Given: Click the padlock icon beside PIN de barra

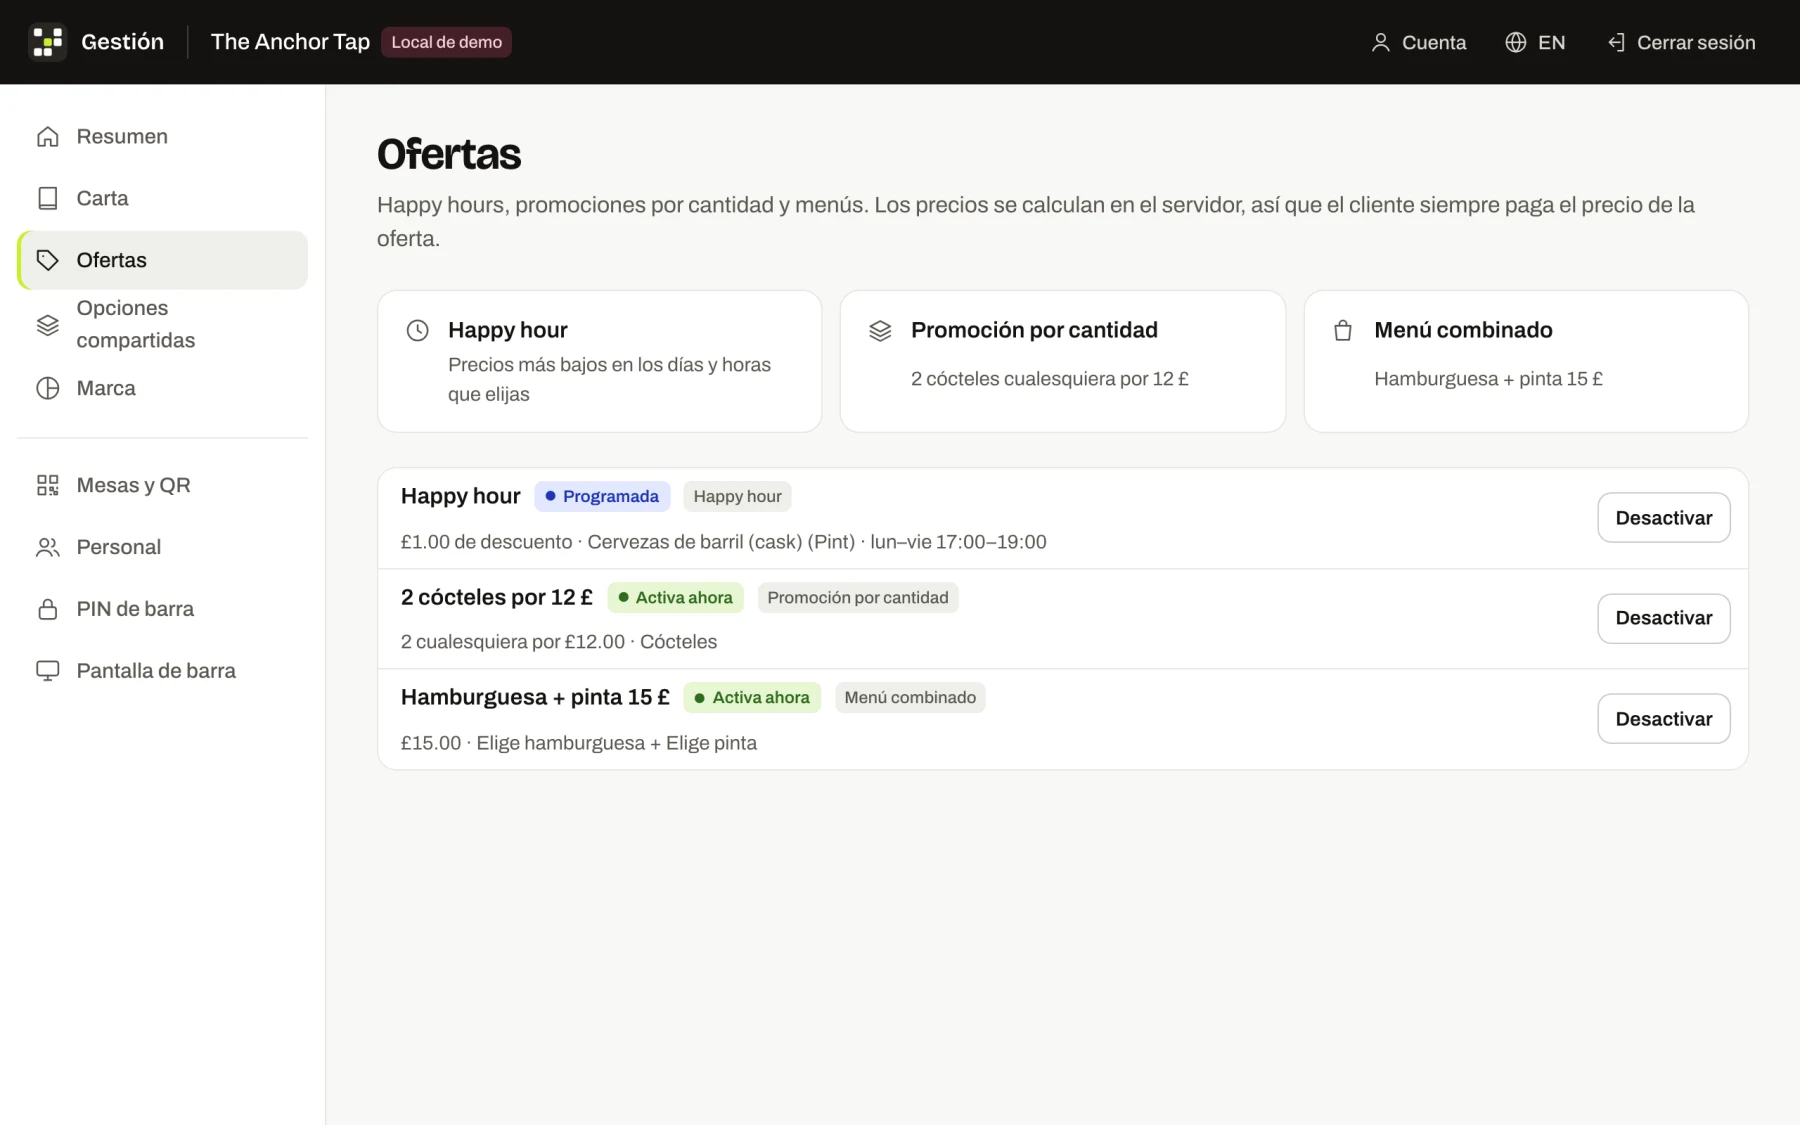Looking at the screenshot, I should [x=48, y=609].
